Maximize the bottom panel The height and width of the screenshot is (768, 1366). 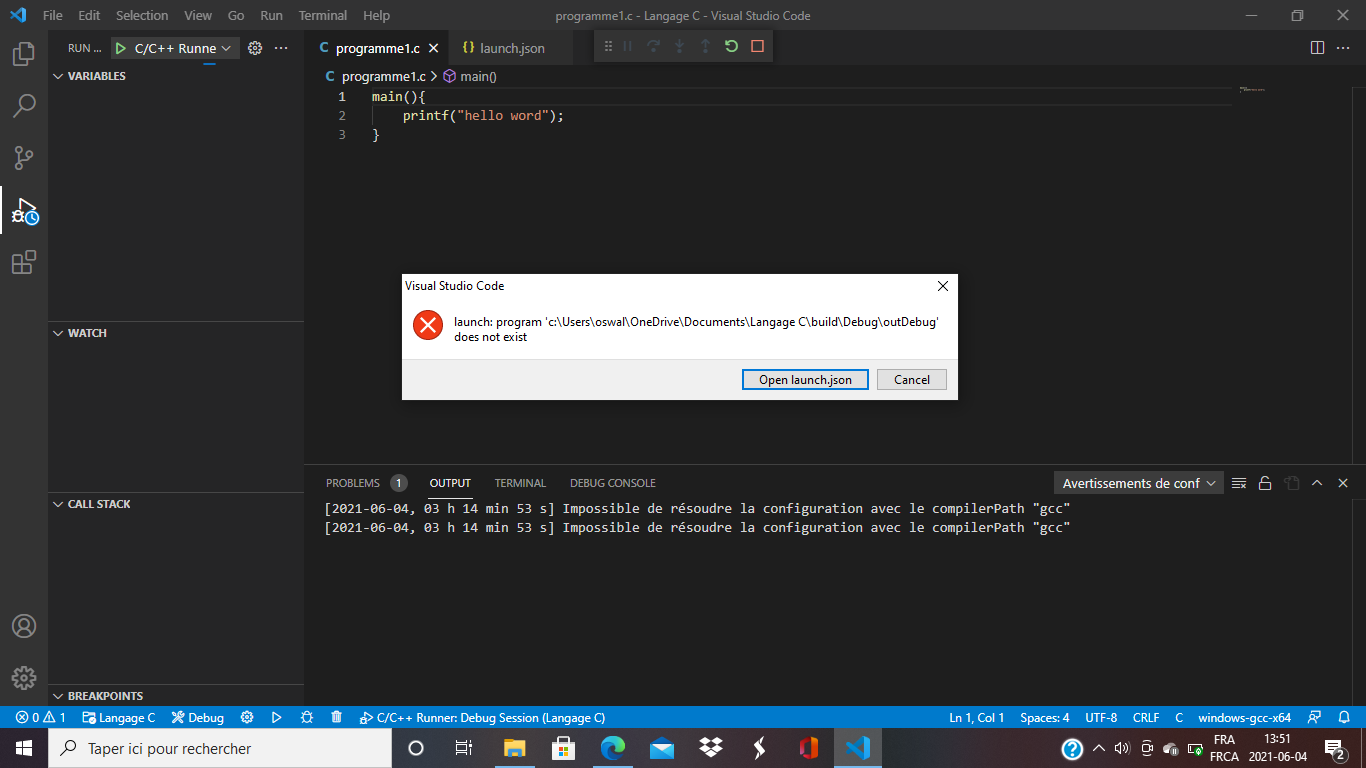click(x=1317, y=483)
